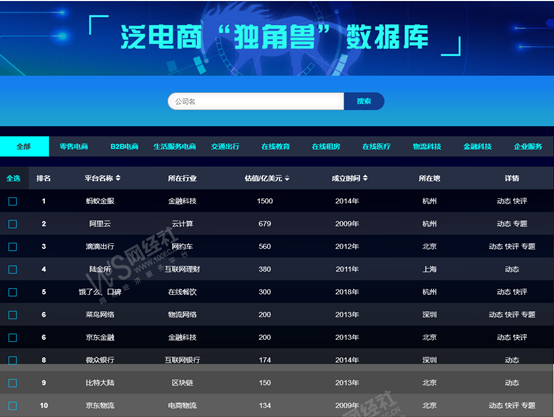Sort by 成立时间 using sort arrows

tap(365, 178)
